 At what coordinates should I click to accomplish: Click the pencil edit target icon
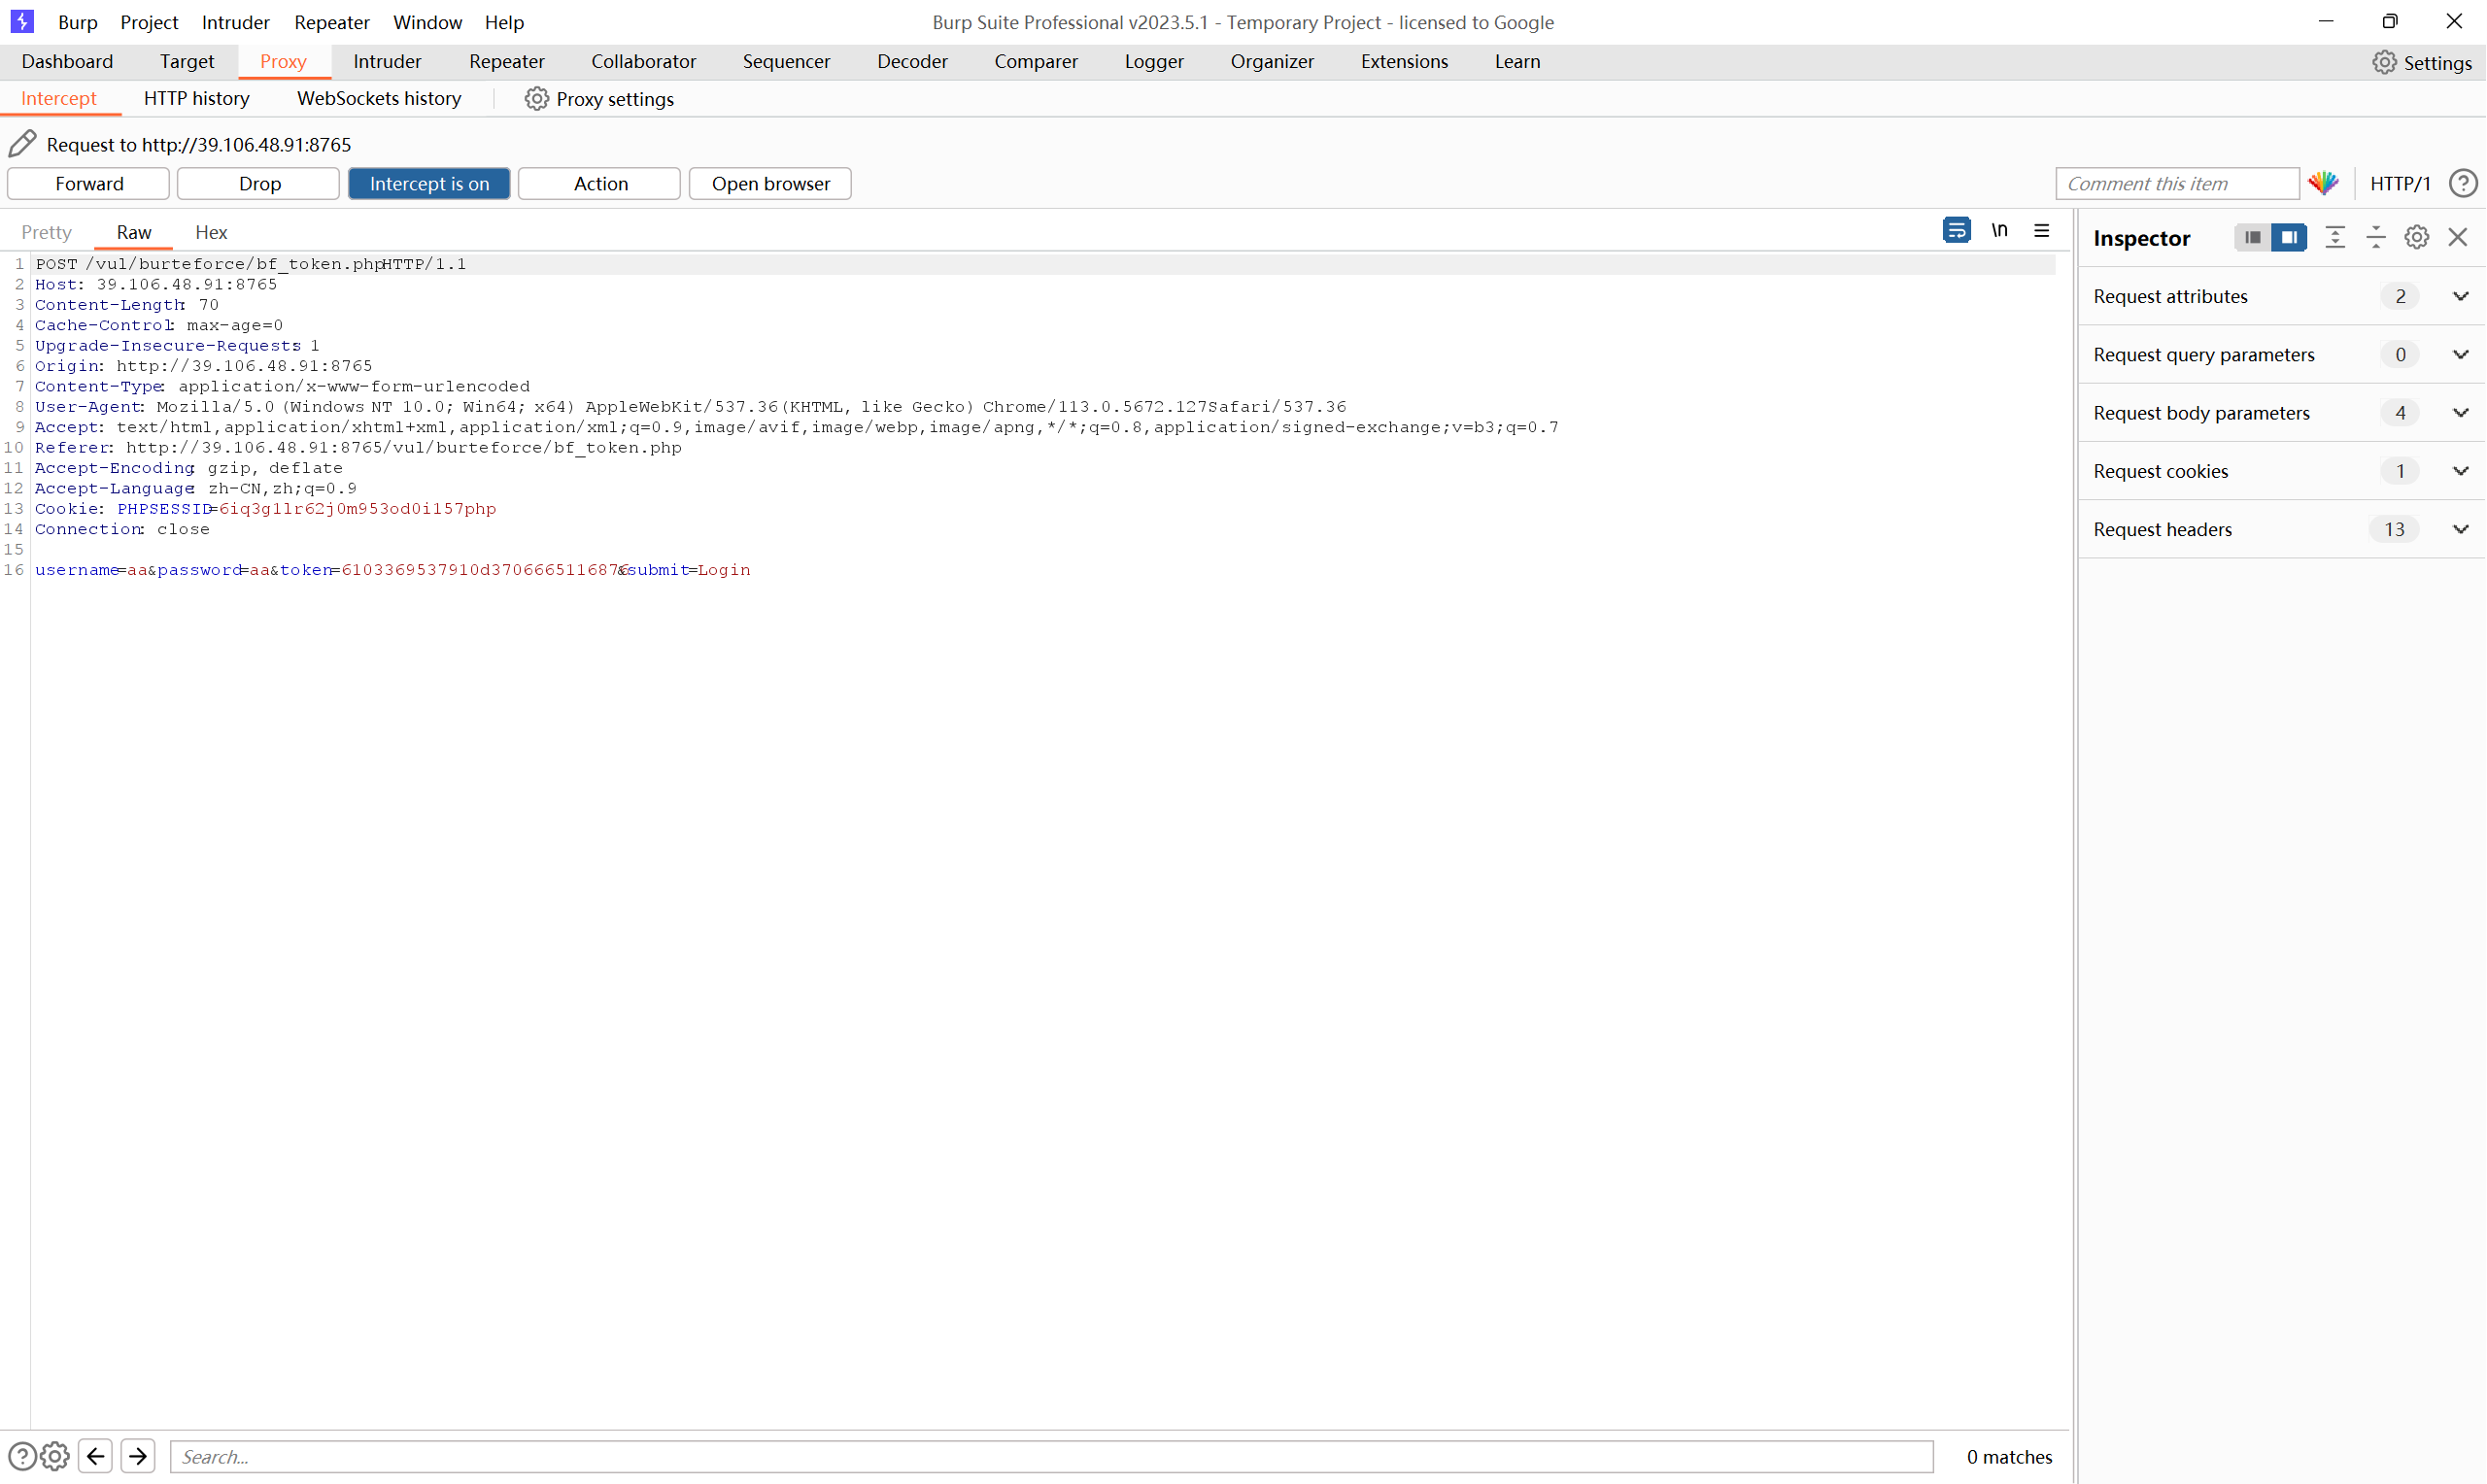coord(22,144)
